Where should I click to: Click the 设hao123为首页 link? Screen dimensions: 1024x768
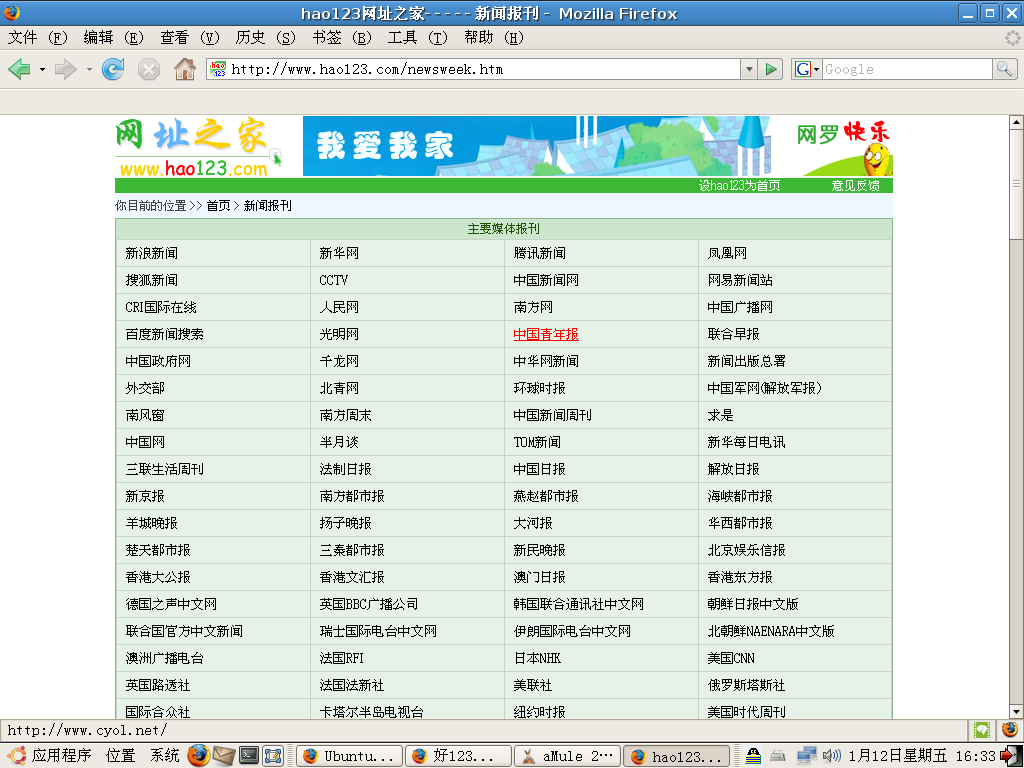point(739,185)
